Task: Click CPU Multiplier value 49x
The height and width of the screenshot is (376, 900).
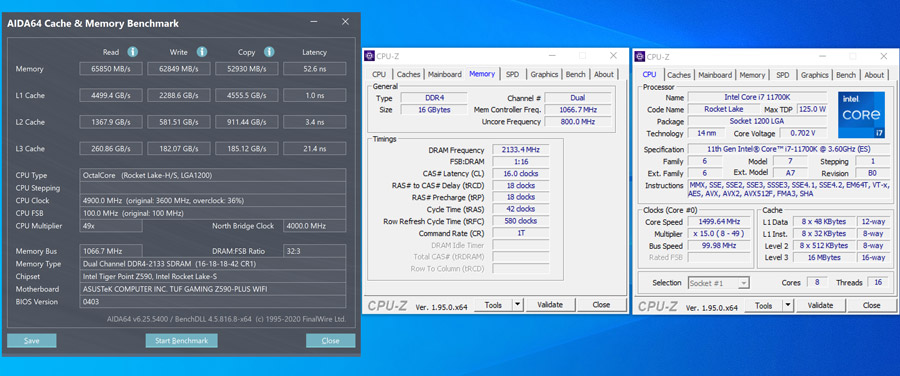Action: (111, 226)
